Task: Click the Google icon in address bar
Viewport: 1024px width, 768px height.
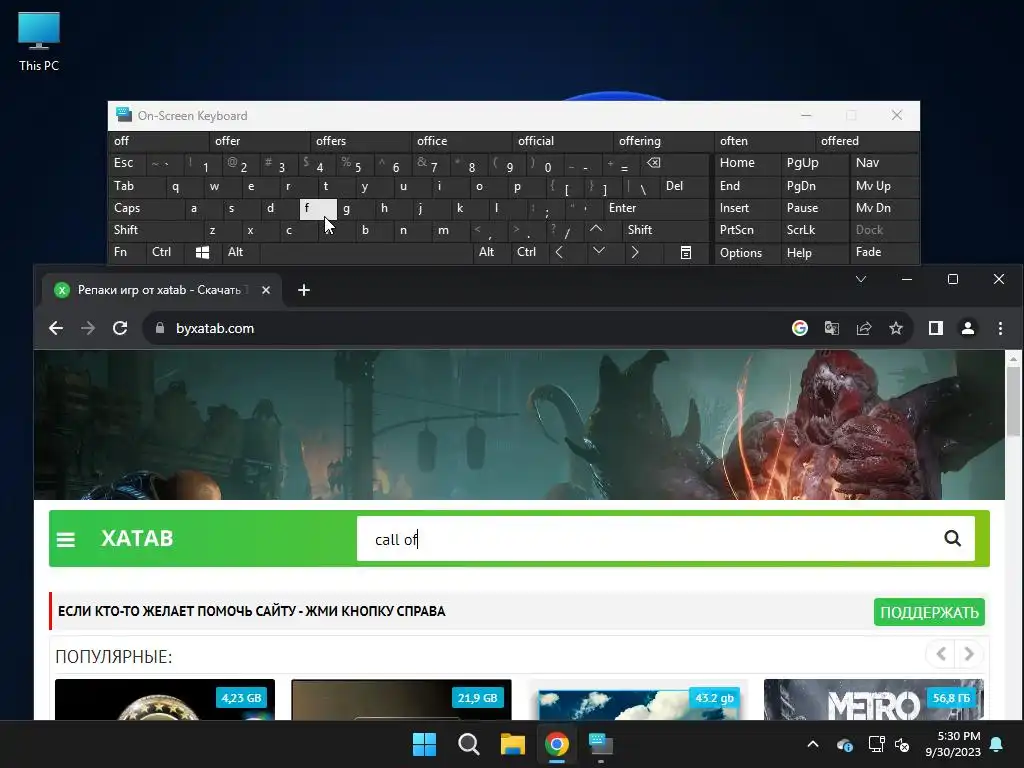Action: coord(799,328)
